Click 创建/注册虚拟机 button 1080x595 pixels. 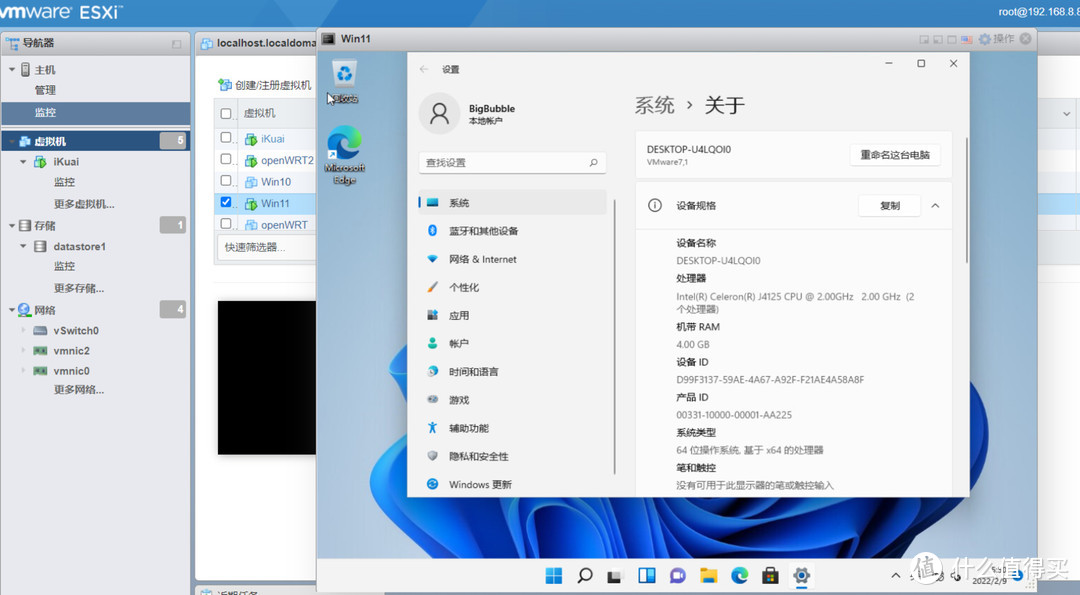(265, 85)
